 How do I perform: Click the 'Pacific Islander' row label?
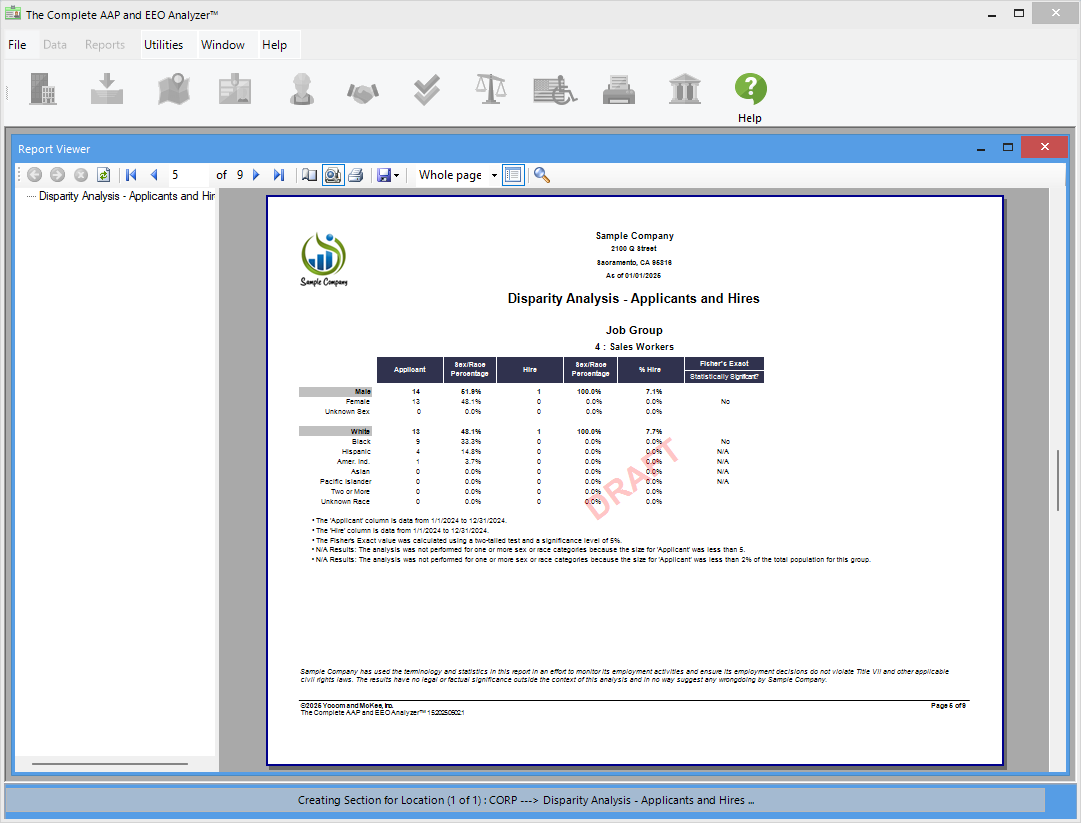(x=345, y=481)
